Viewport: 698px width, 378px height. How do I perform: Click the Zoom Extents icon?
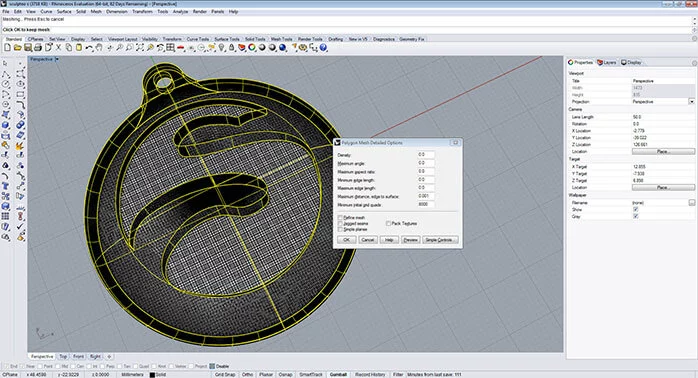click(x=139, y=48)
